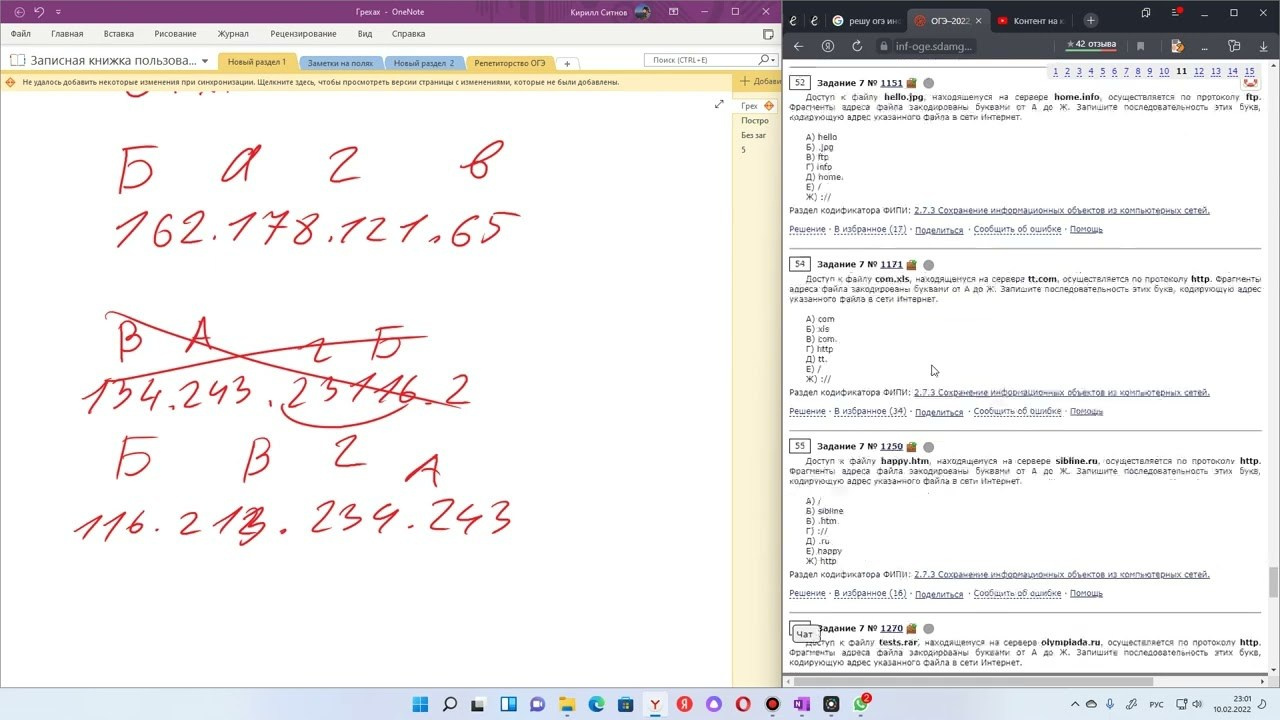The height and width of the screenshot is (720, 1280).
Task: Click the undo arrow in OneNote title bar
Action: point(38,12)
